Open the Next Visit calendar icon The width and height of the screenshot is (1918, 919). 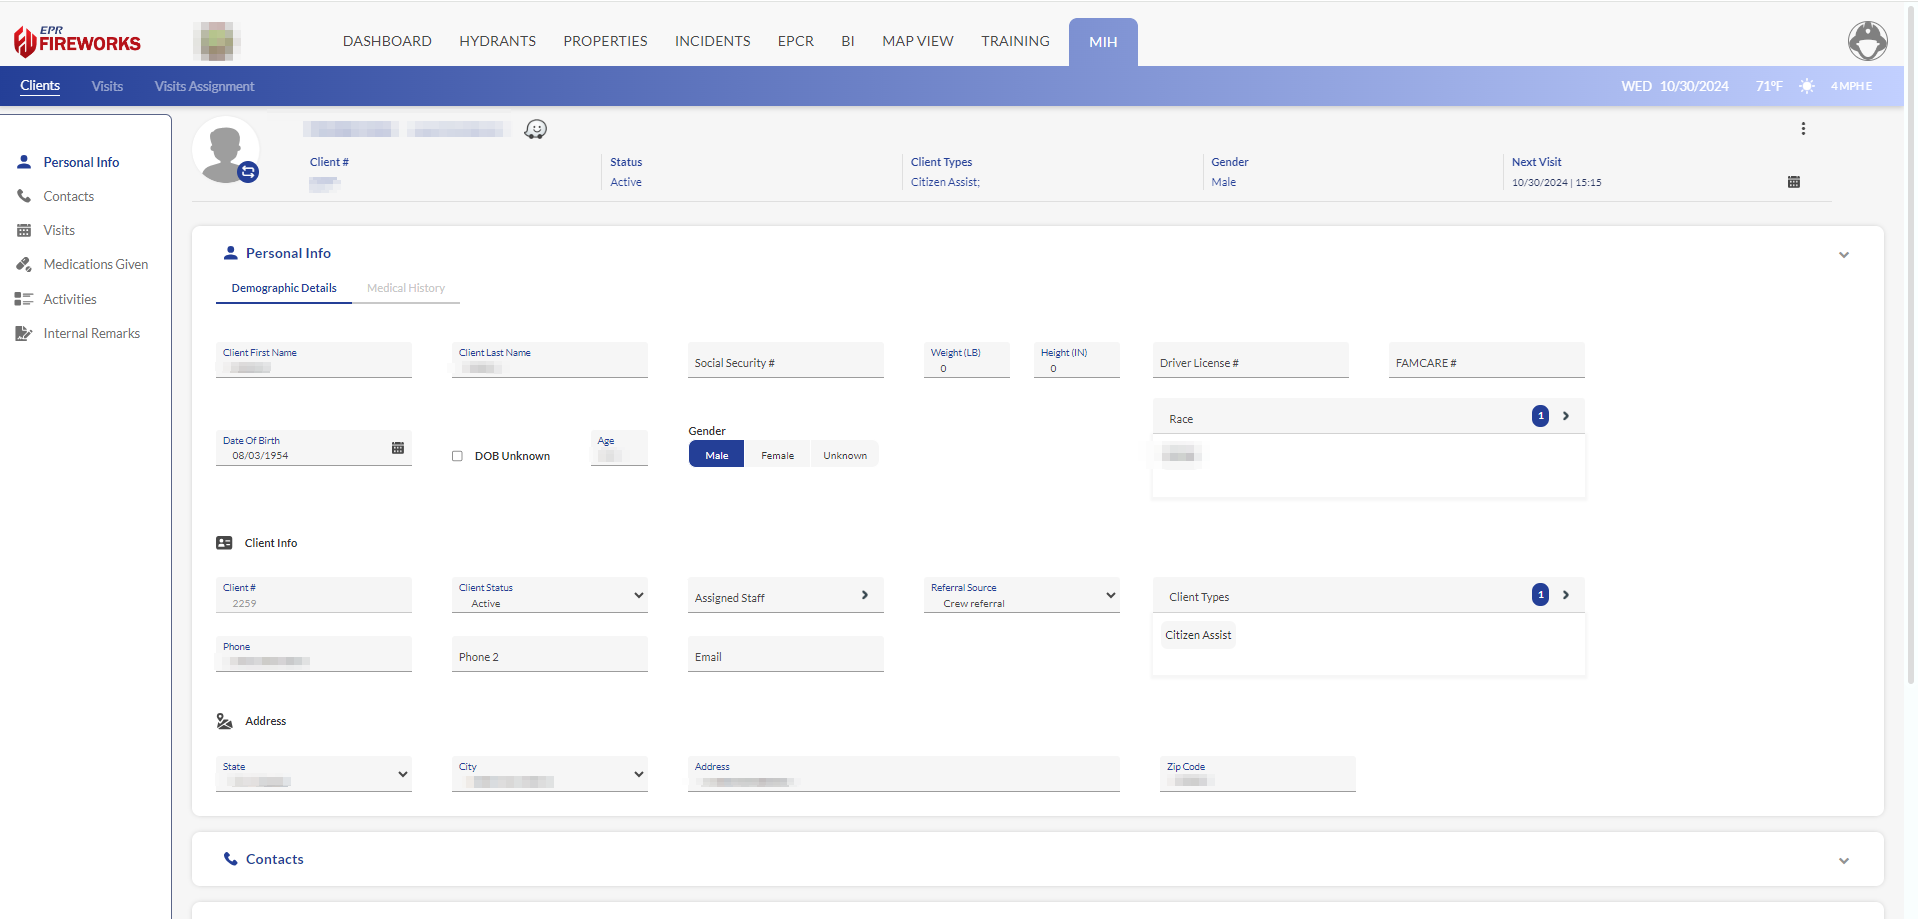point(1793,182)
